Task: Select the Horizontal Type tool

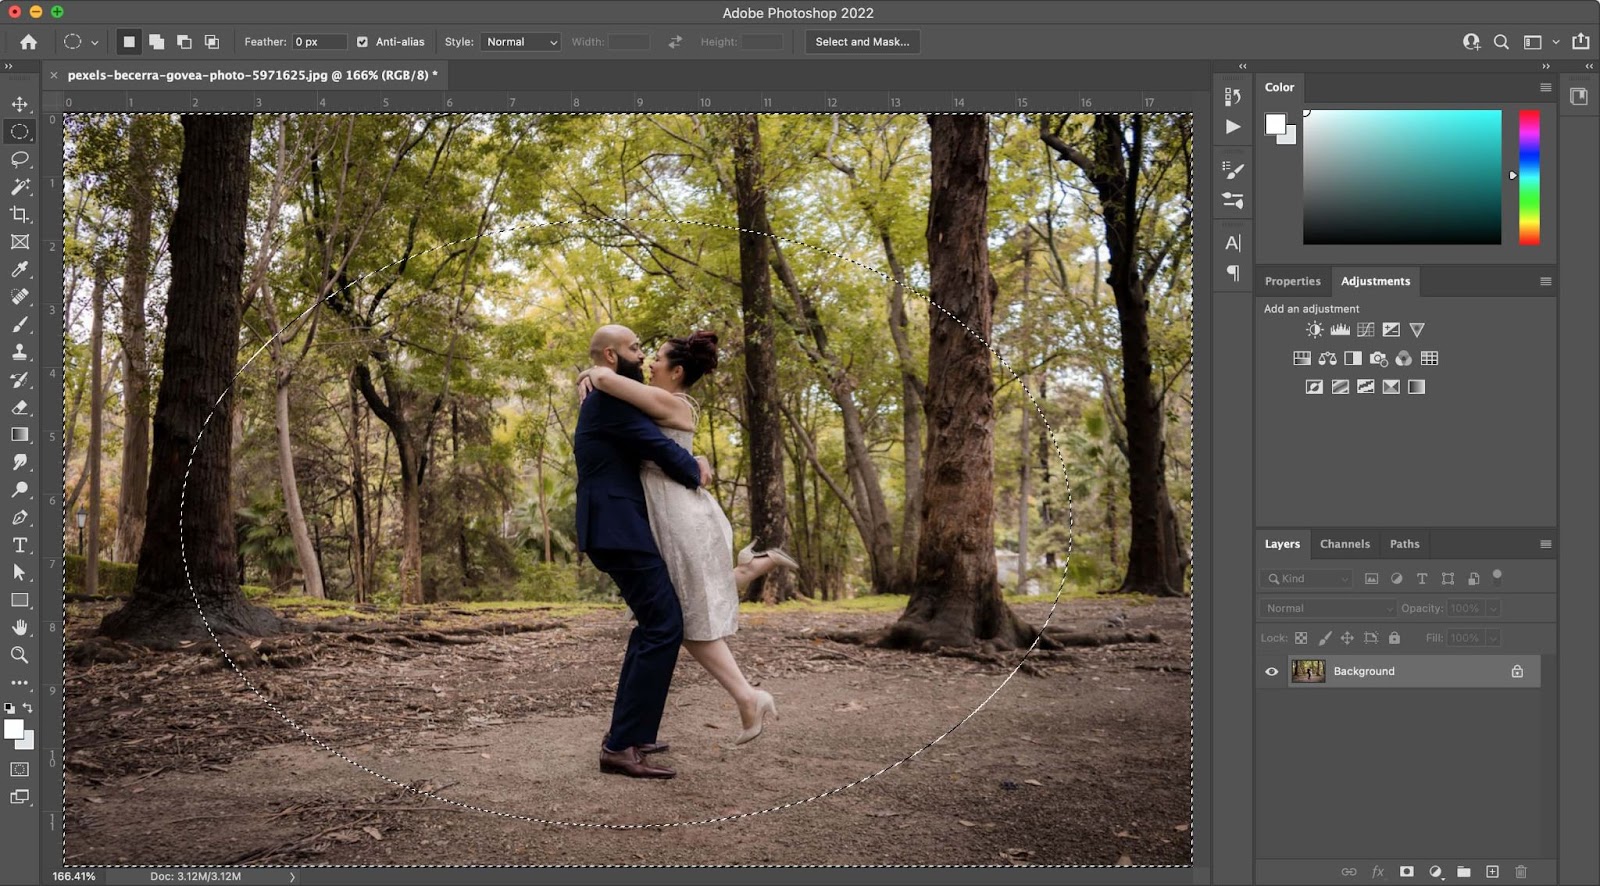Action: tap(19, 545)
